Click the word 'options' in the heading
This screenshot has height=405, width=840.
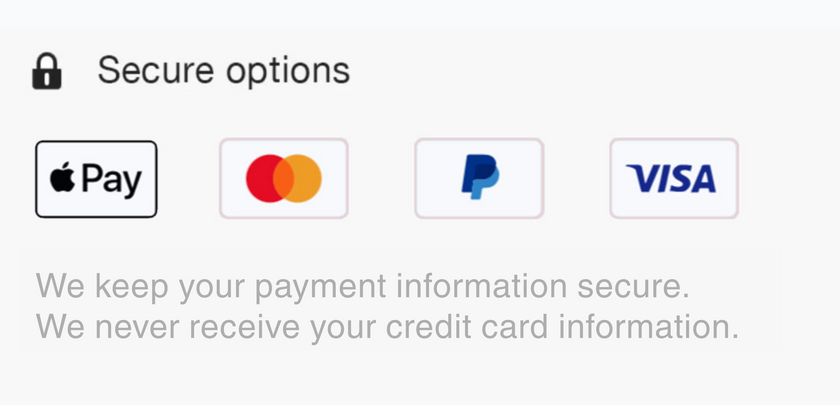(x=287, y=72)
